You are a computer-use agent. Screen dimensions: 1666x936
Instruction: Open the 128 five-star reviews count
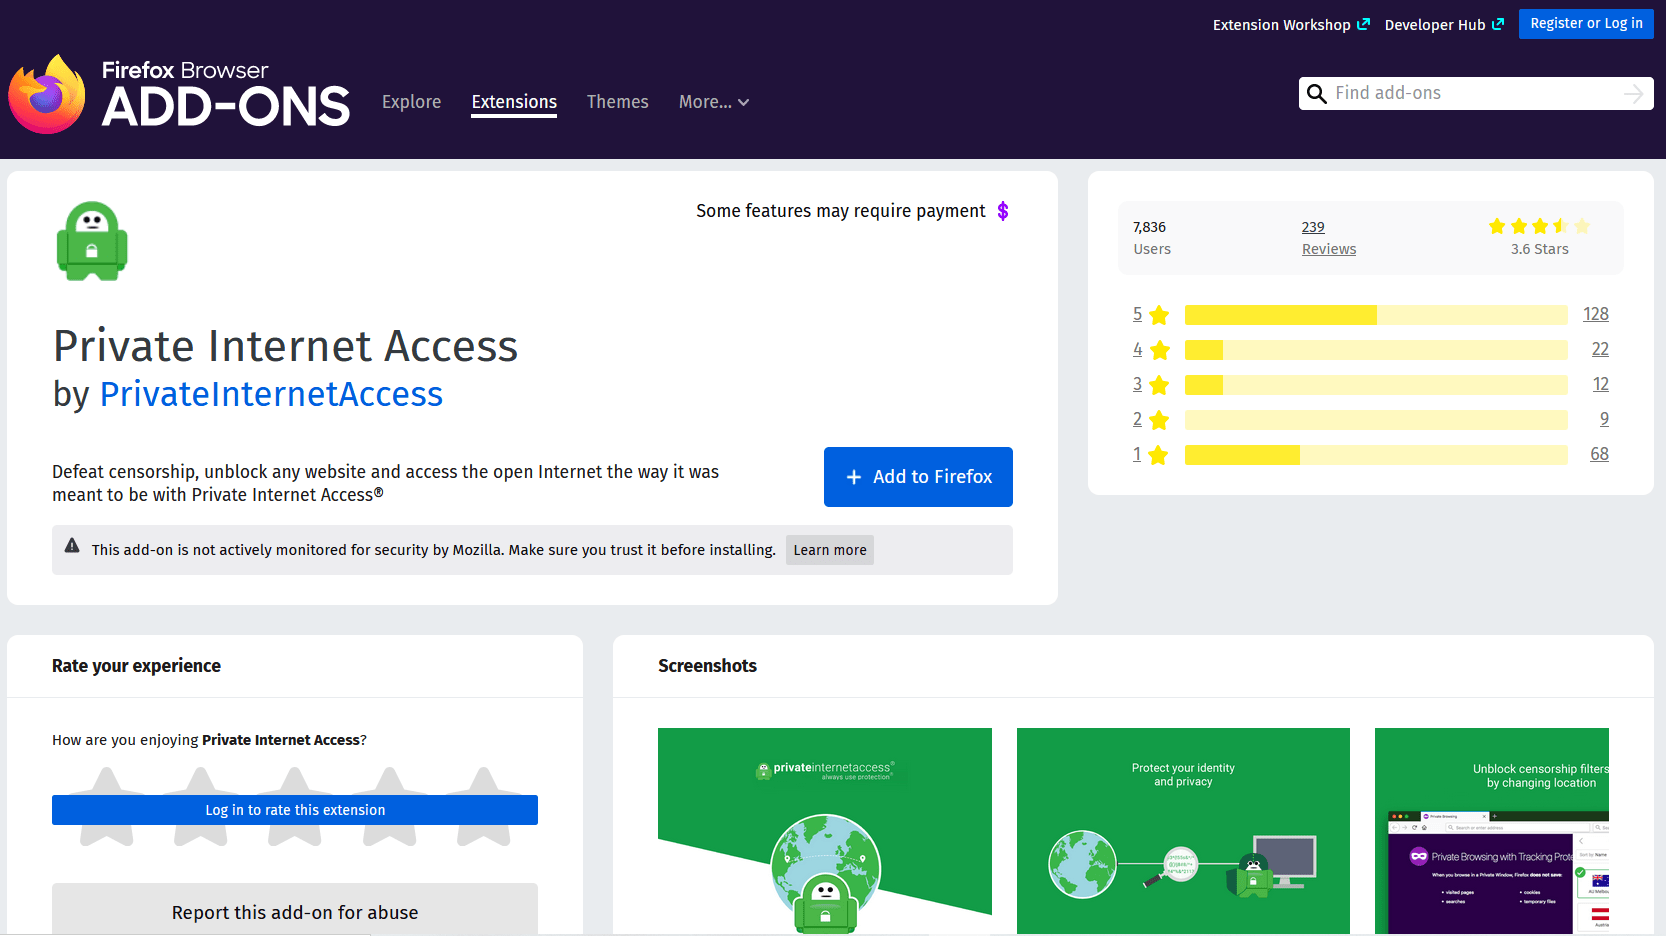[x=1596, y=314]
